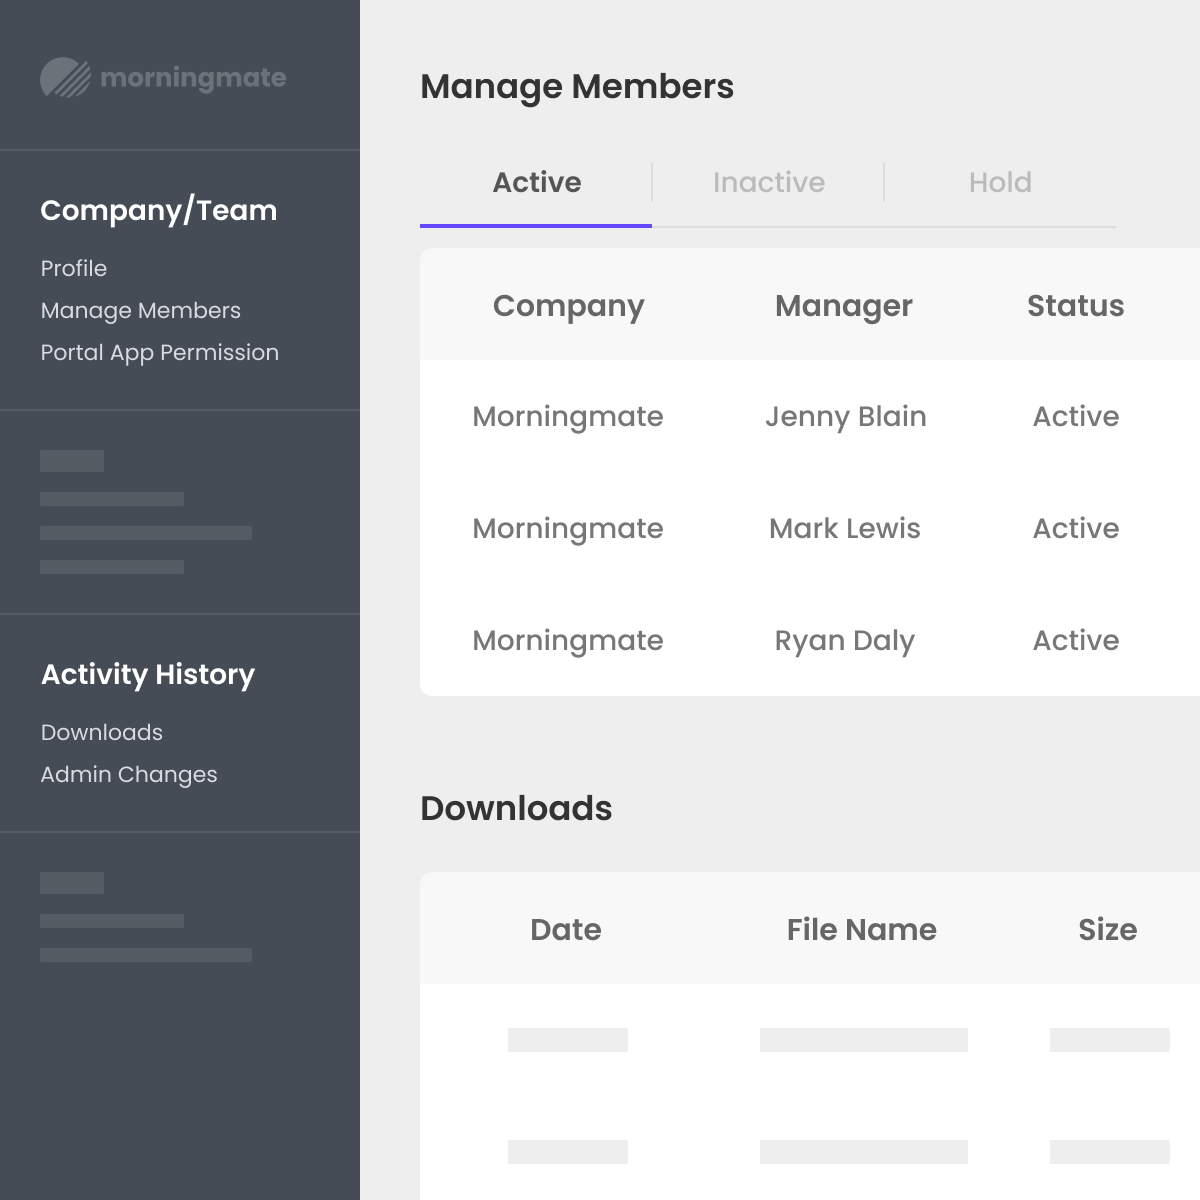Click the Size column header under Downloads
This screenshot has width=1200, height=1200.
[1107, 929]
